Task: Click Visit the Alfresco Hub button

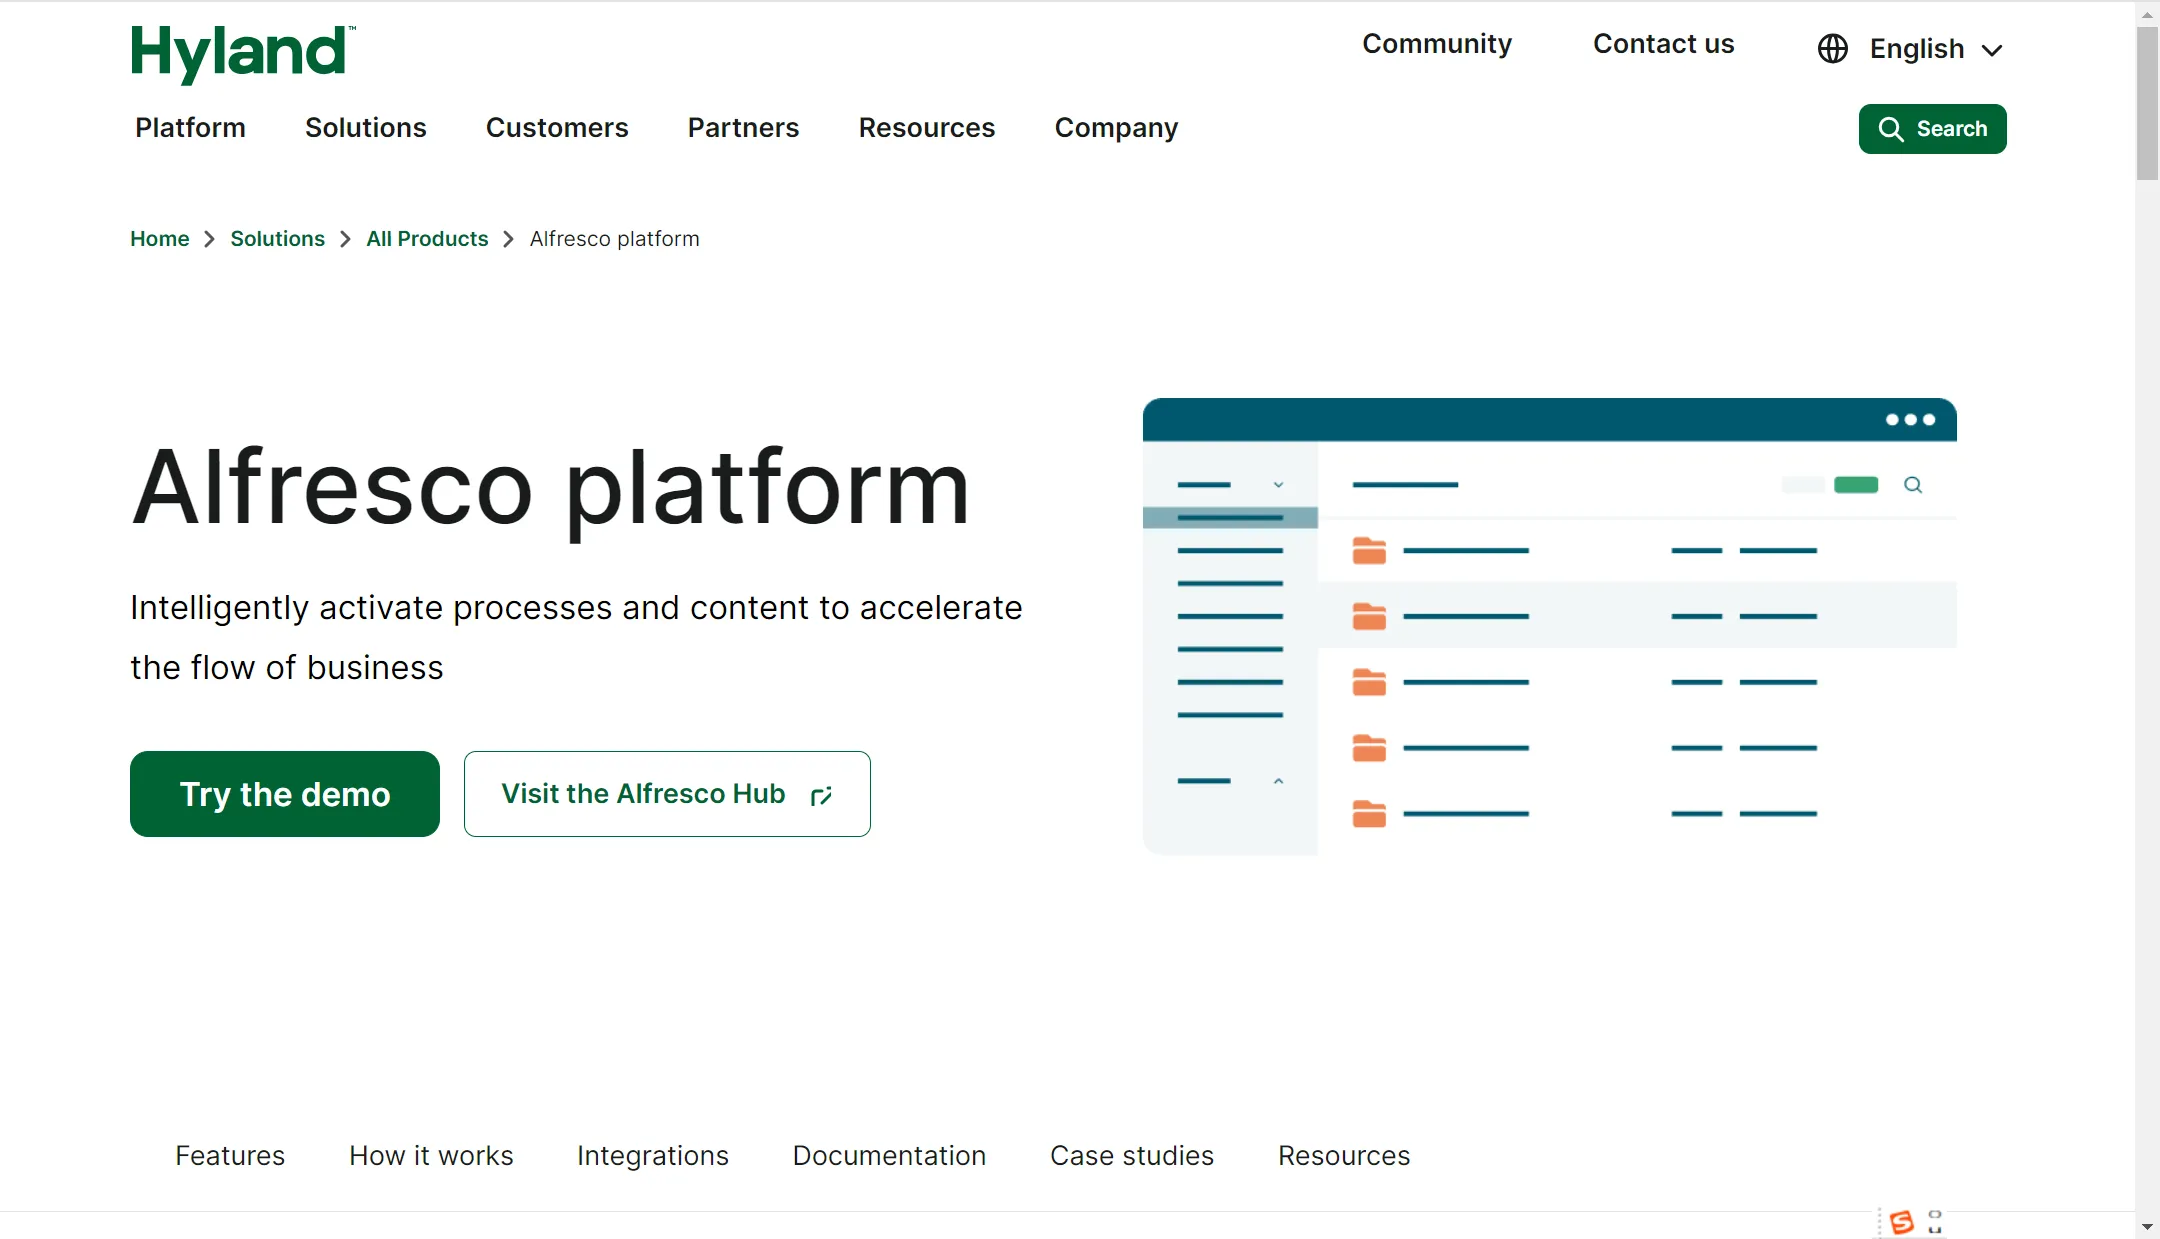Action: click(667, 794)
